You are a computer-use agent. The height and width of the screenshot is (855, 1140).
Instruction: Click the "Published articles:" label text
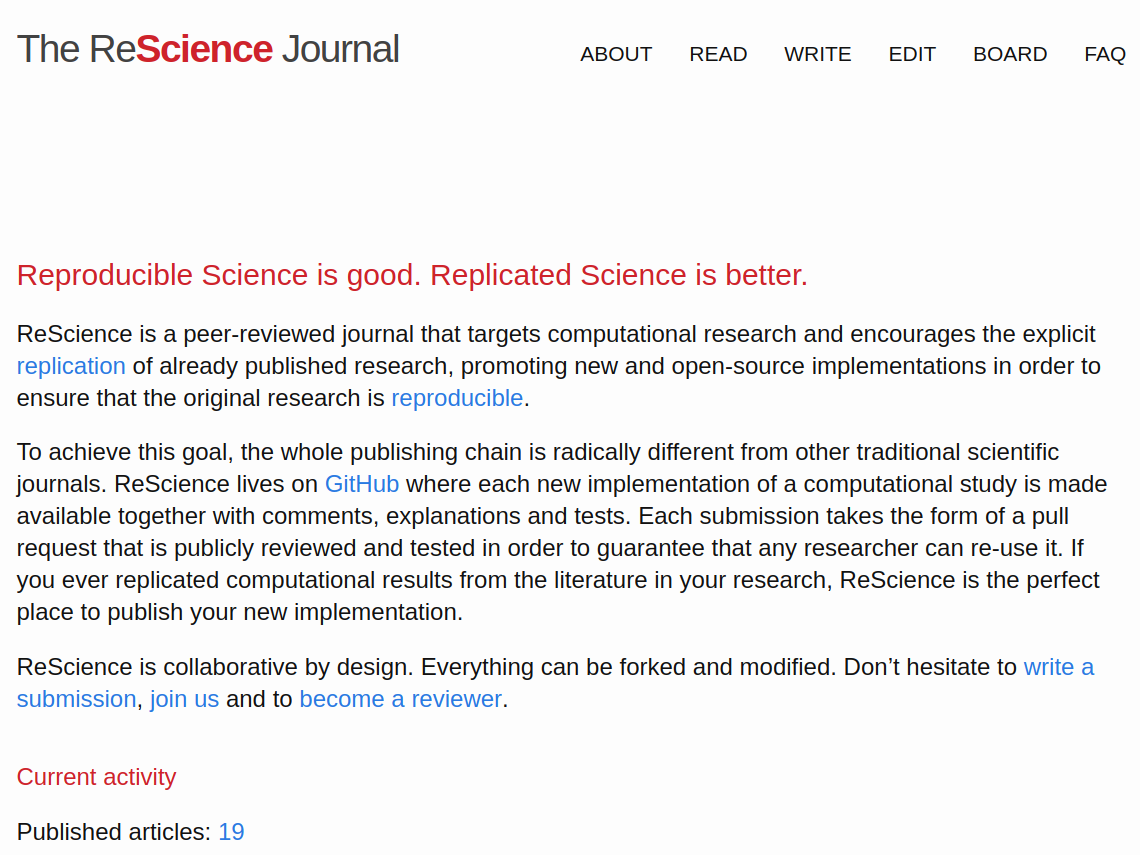(114, 832)
